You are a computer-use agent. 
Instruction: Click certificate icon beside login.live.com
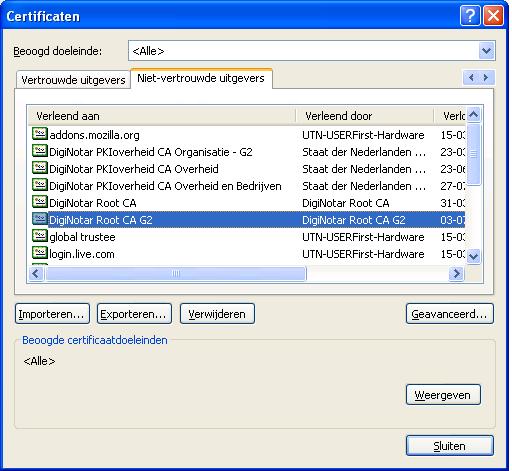[x=40, y=253]
